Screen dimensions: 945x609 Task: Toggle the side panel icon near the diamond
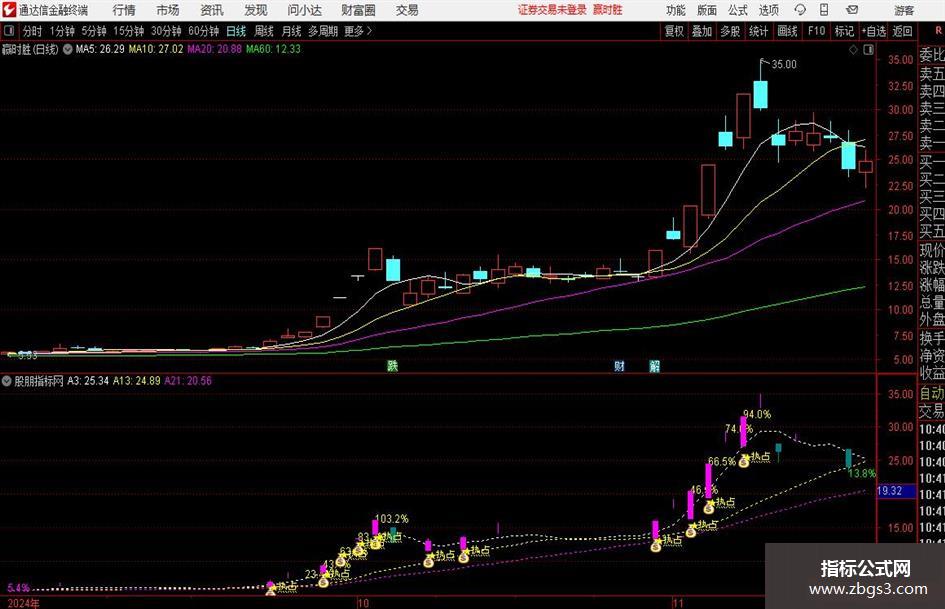(x=868, y=50)
